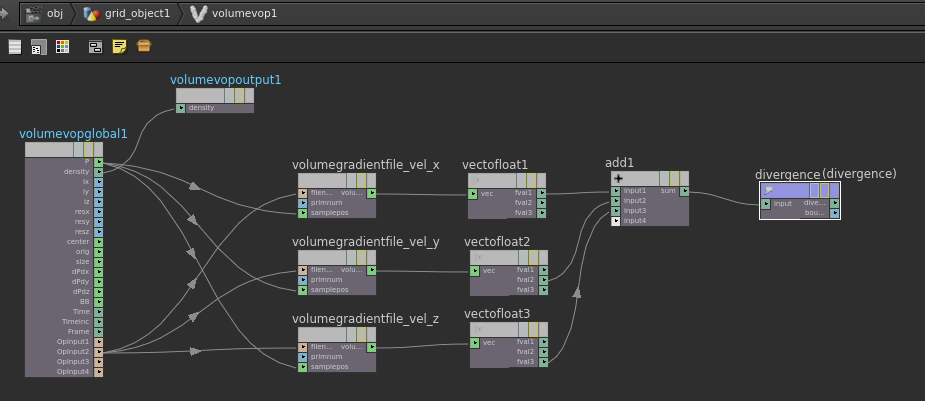Click the BB output port on volumevopglobal1
Screen dimensions: 925x401
(x=99, y=302)
